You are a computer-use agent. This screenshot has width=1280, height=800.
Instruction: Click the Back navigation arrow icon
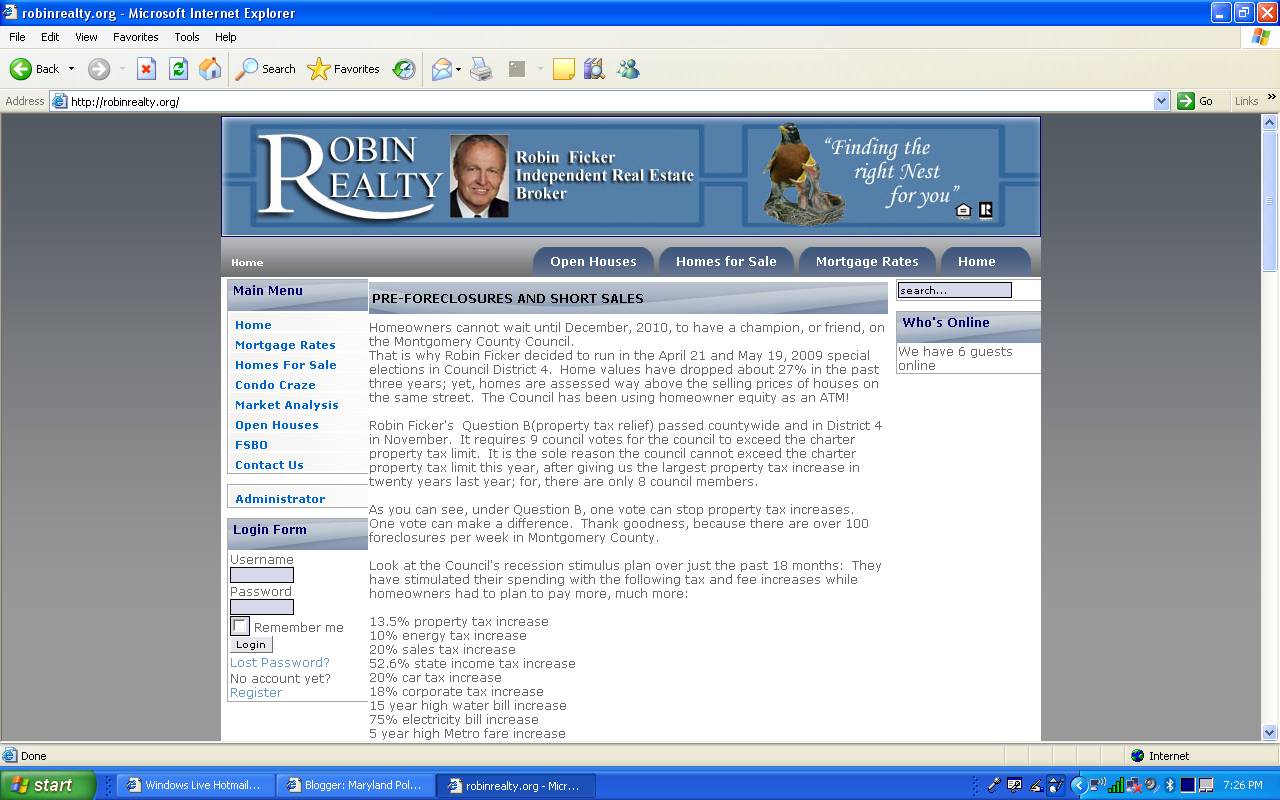(21, 69)
